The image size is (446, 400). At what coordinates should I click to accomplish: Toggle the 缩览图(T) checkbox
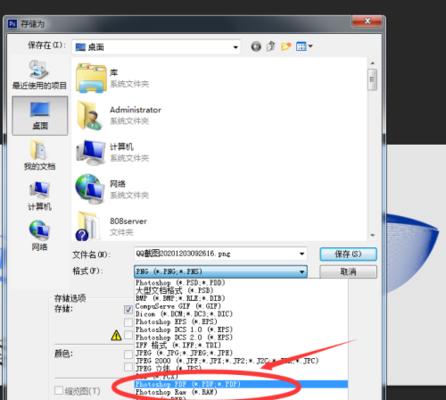tap(59, 390)
